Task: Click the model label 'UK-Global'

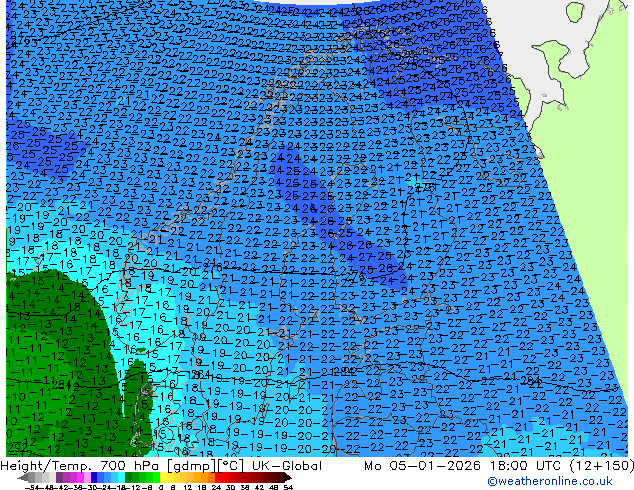Action: coord(287,466)
